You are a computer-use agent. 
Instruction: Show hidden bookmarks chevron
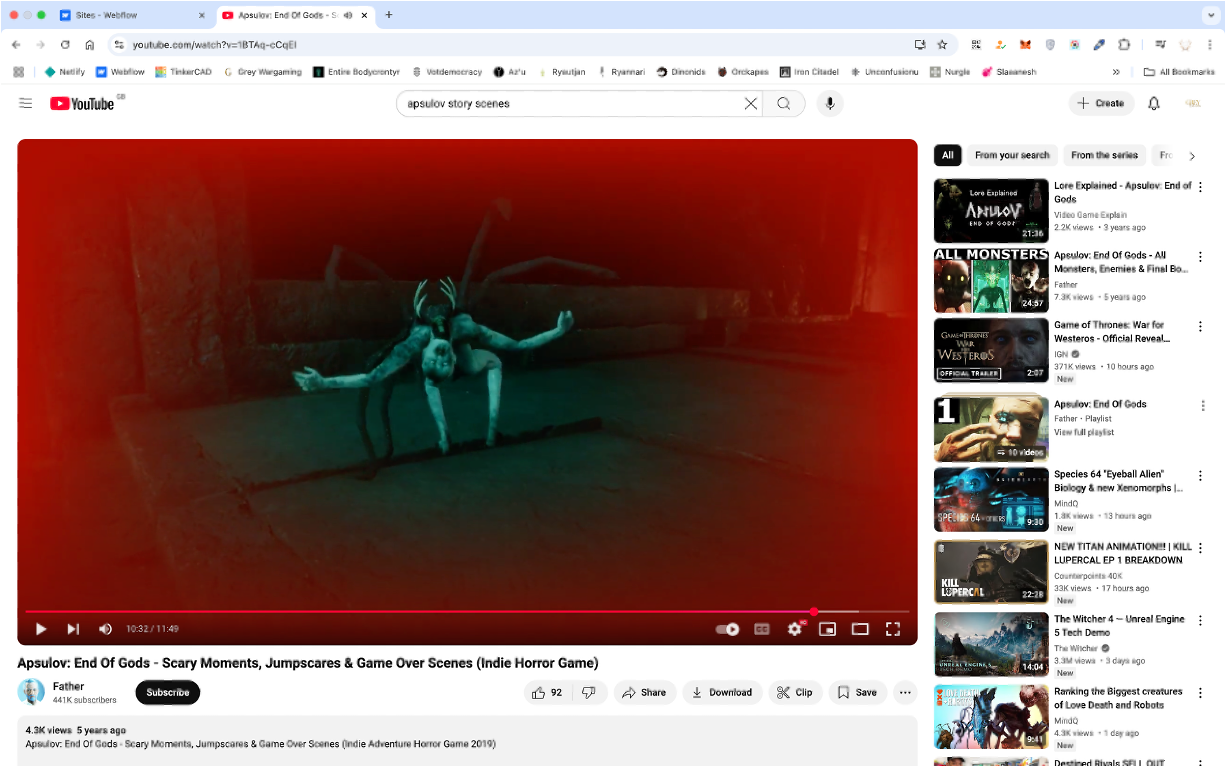coord(1116,72)
